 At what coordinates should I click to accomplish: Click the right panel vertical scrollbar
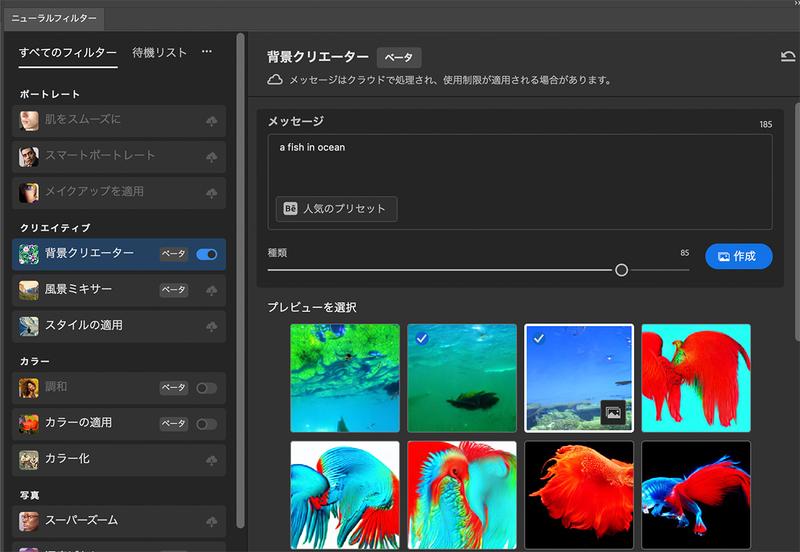(797, 222)
